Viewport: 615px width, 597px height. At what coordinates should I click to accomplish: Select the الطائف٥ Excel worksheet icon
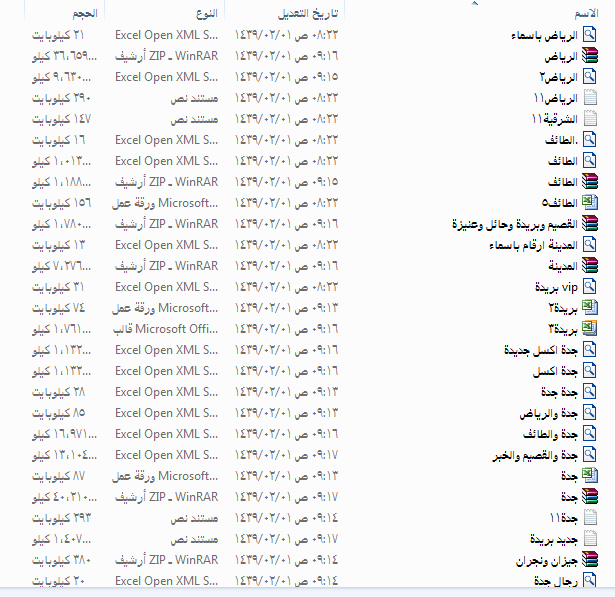point(590,202)
